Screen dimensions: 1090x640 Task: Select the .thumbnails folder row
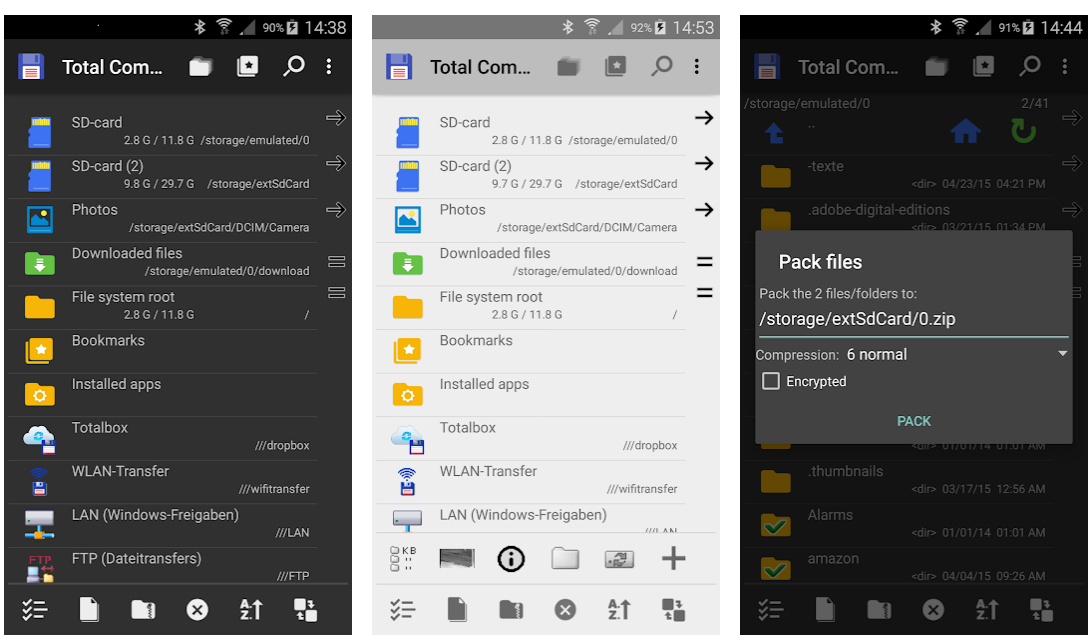click(x=899, y=482)
